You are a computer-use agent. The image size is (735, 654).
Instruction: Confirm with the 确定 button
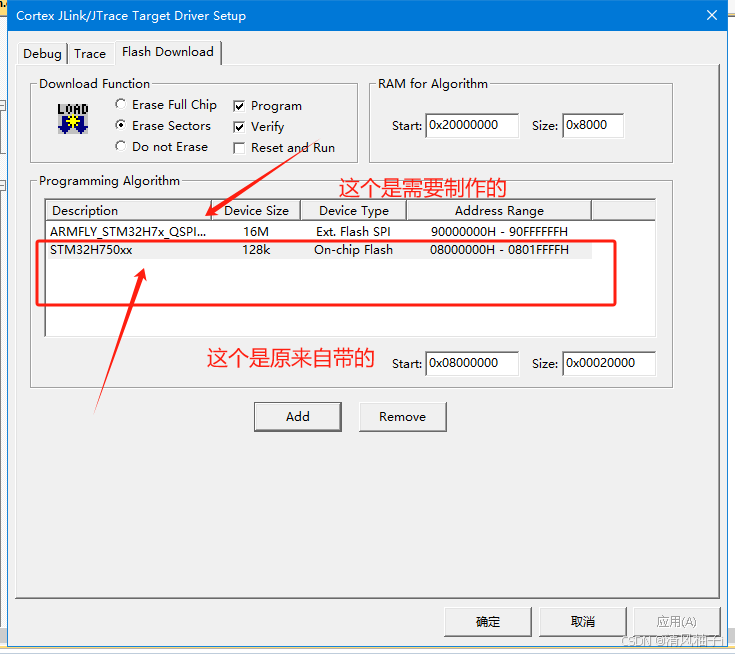pos(488,622)
